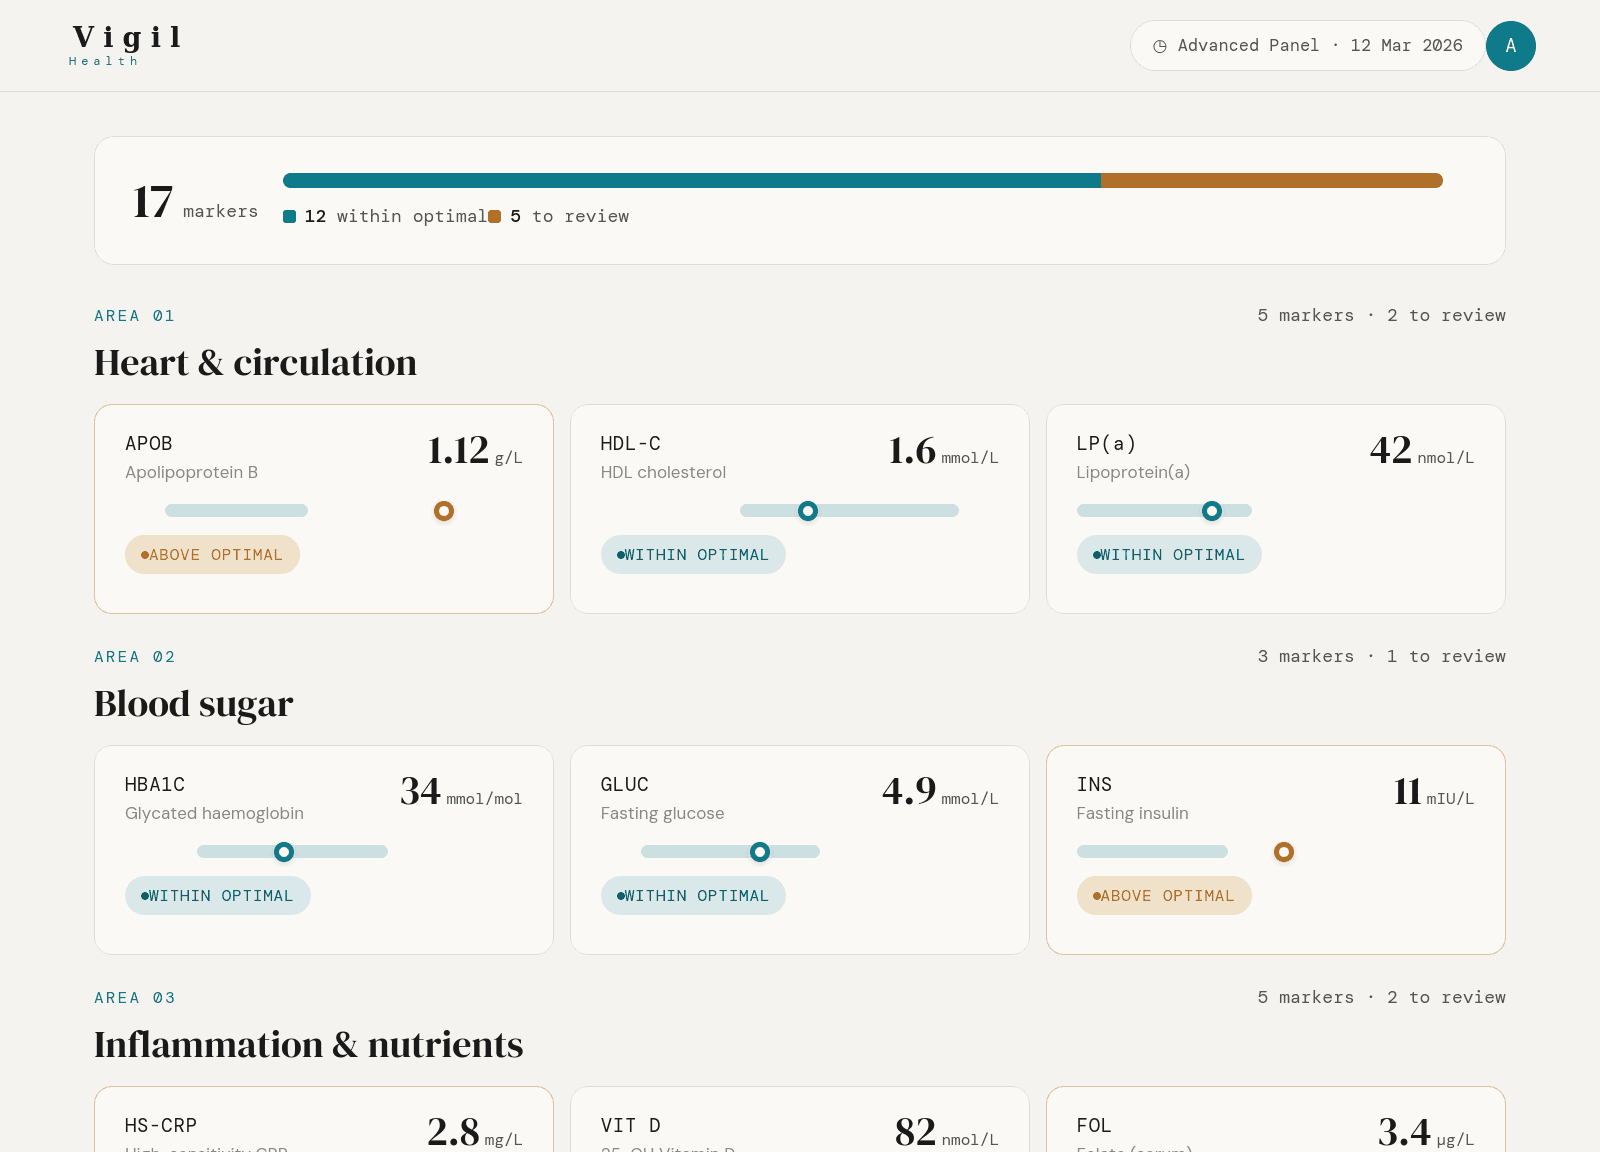The height and width of the screenshot is (1152, 1600).
Task: Click the INS value 11 mIU/L
Action: point(1434,792)
